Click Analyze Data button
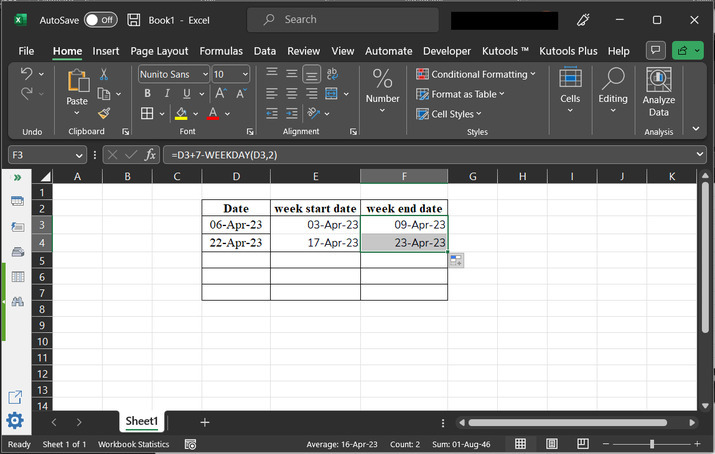The image size is (715, 454). tap(658, 93)
